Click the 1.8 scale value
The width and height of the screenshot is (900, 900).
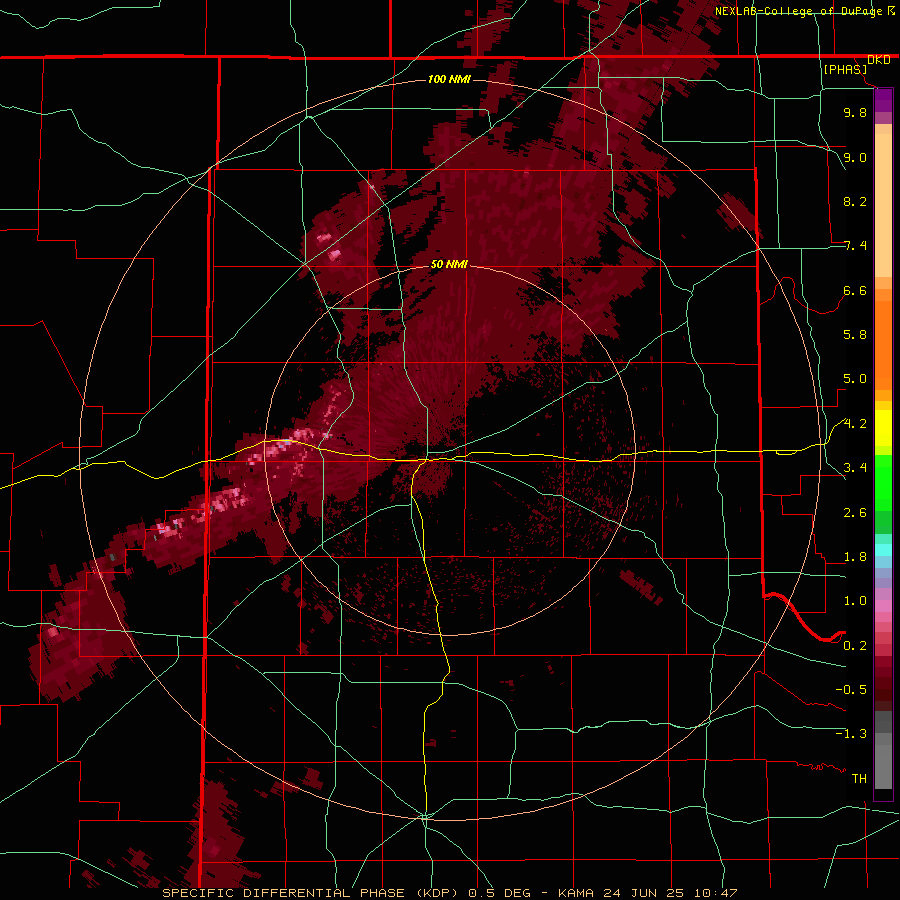coord(855,557)
